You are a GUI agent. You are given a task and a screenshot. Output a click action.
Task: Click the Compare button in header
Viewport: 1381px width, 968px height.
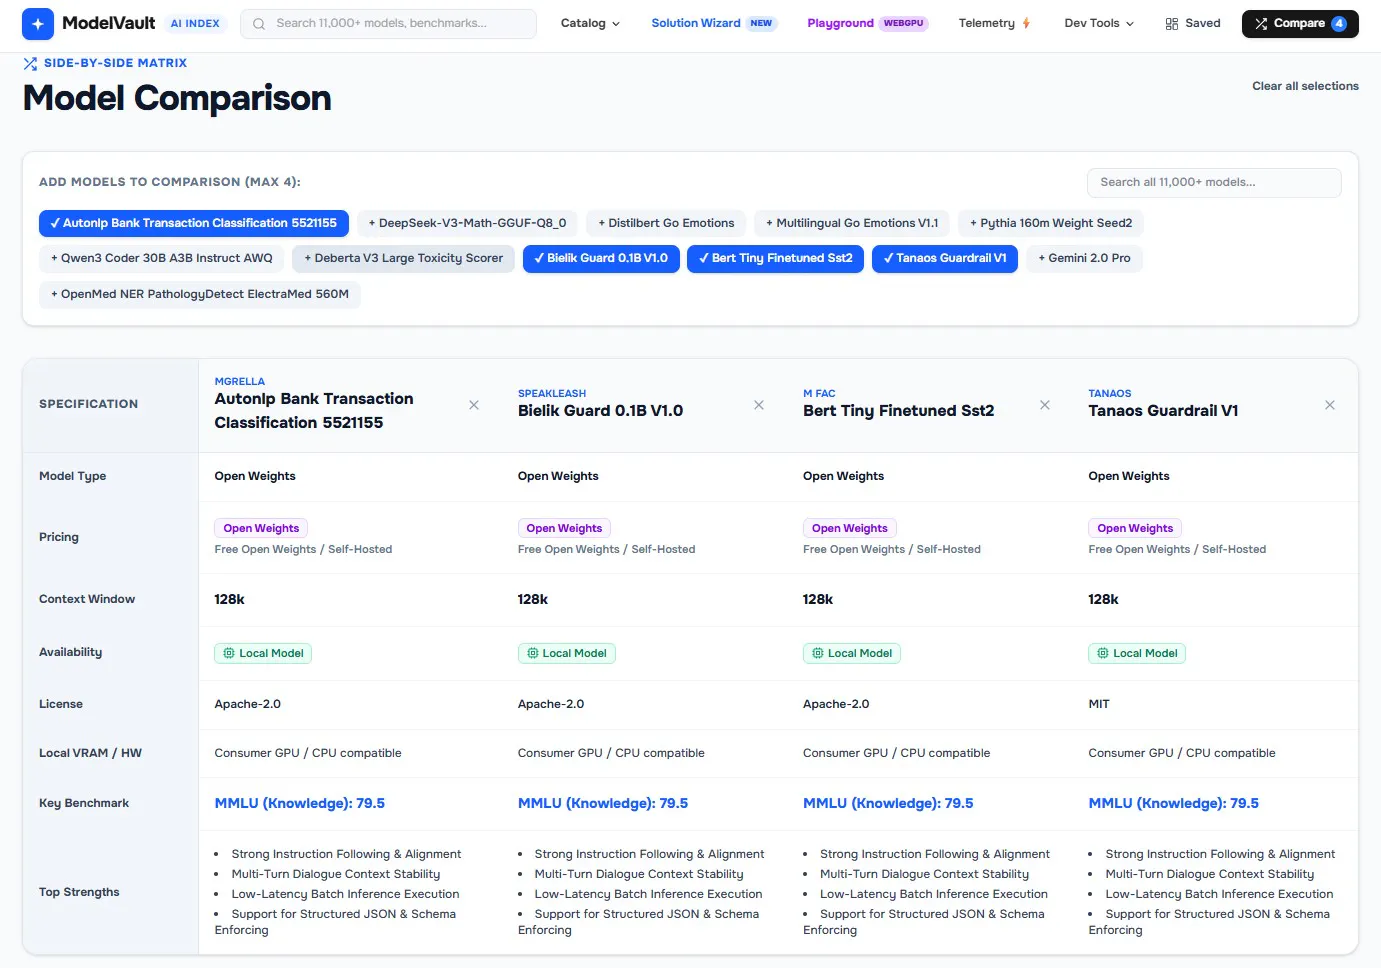click(x=1300, y=23)
